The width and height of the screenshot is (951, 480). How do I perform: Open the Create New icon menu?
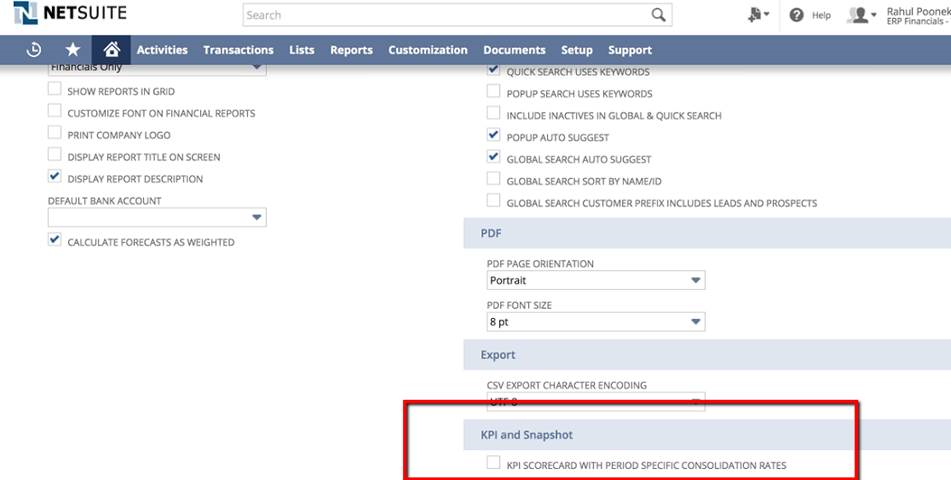[x=757, y=15]
